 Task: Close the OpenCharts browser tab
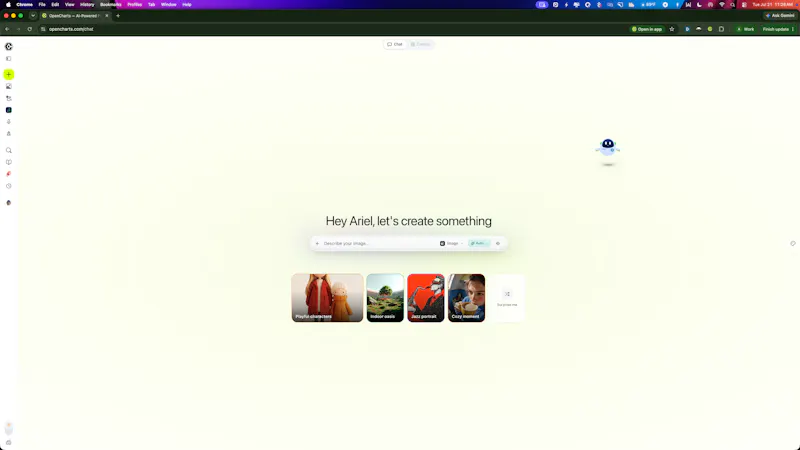click(x=107, y=16)
